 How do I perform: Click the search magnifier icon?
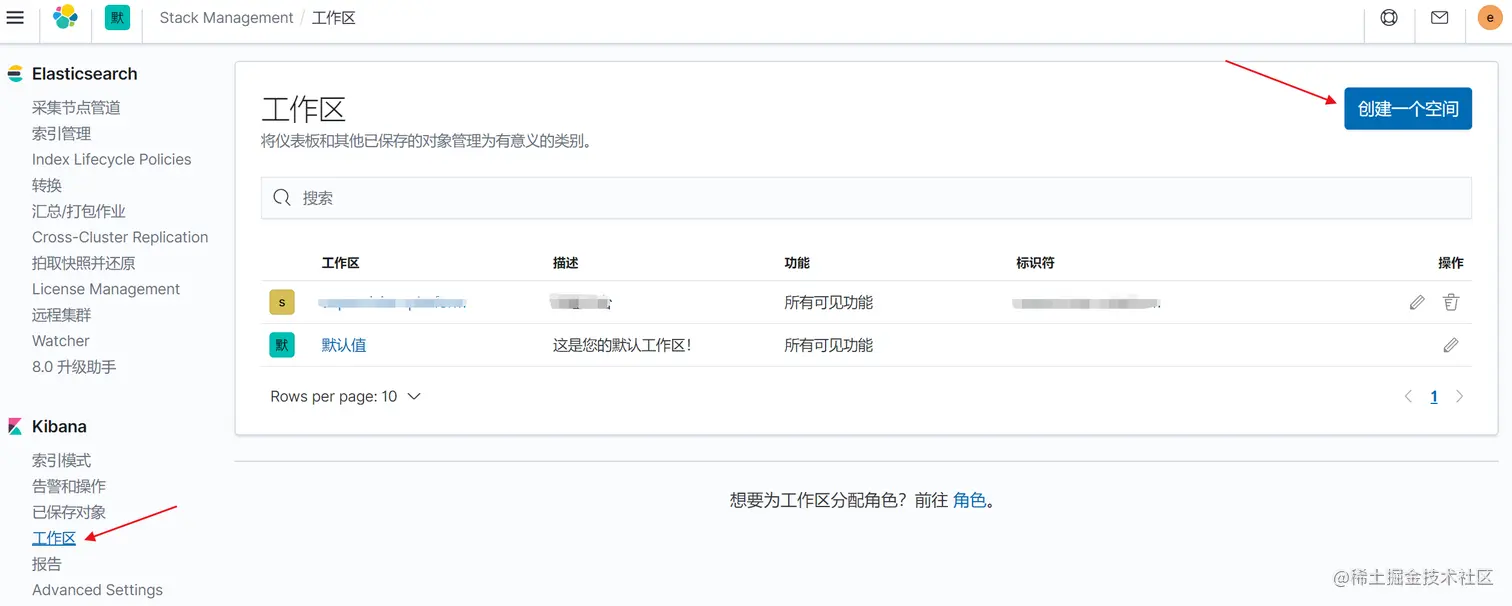[x=281, y=197]
